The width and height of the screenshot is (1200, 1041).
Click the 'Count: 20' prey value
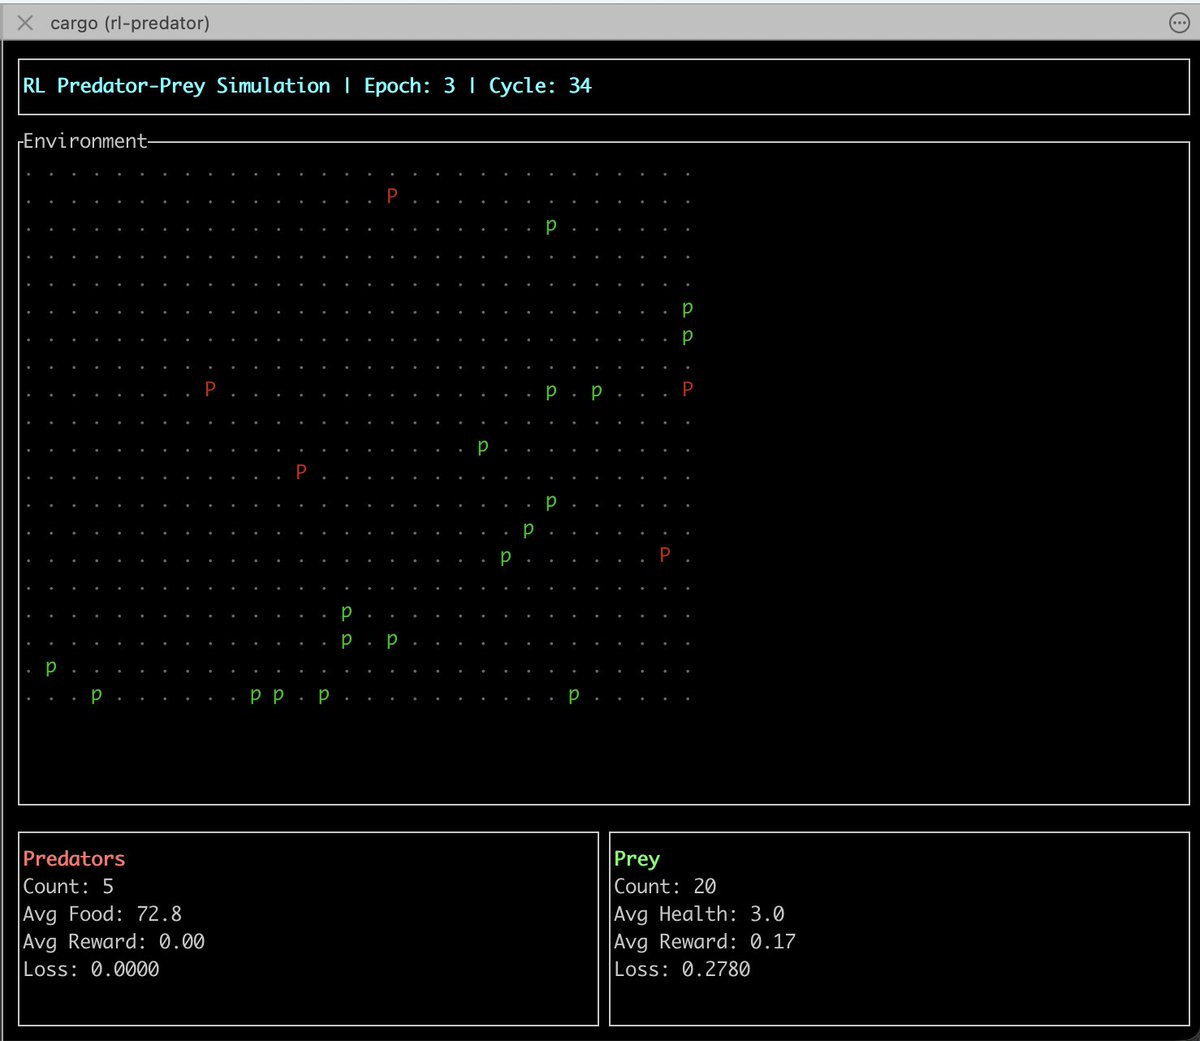tap(665, 886)
